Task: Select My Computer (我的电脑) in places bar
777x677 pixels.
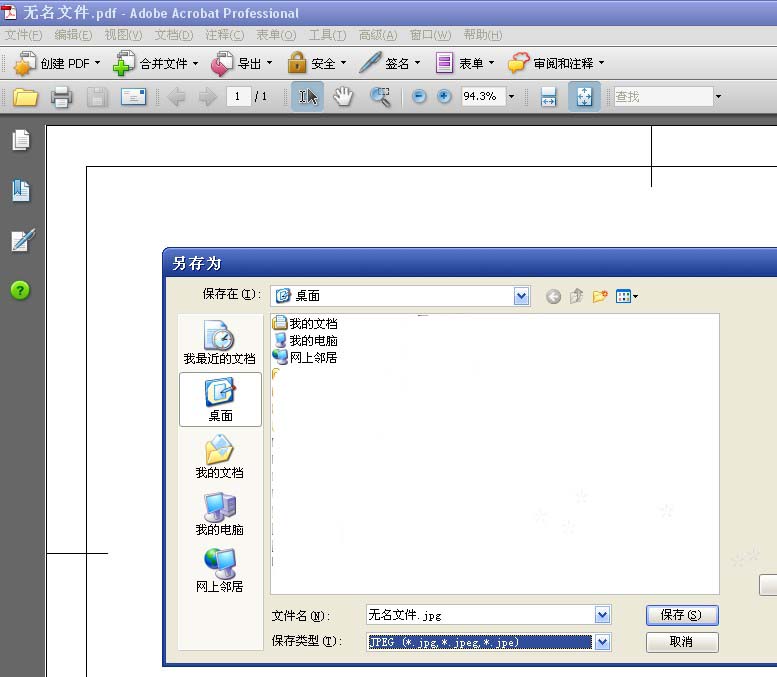Action: [x=220, y=513]
